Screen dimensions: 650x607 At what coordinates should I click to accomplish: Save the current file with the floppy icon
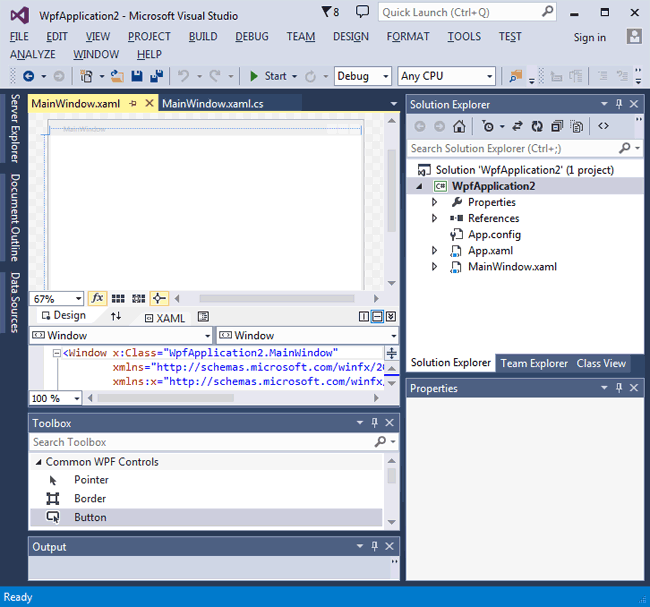137,76
